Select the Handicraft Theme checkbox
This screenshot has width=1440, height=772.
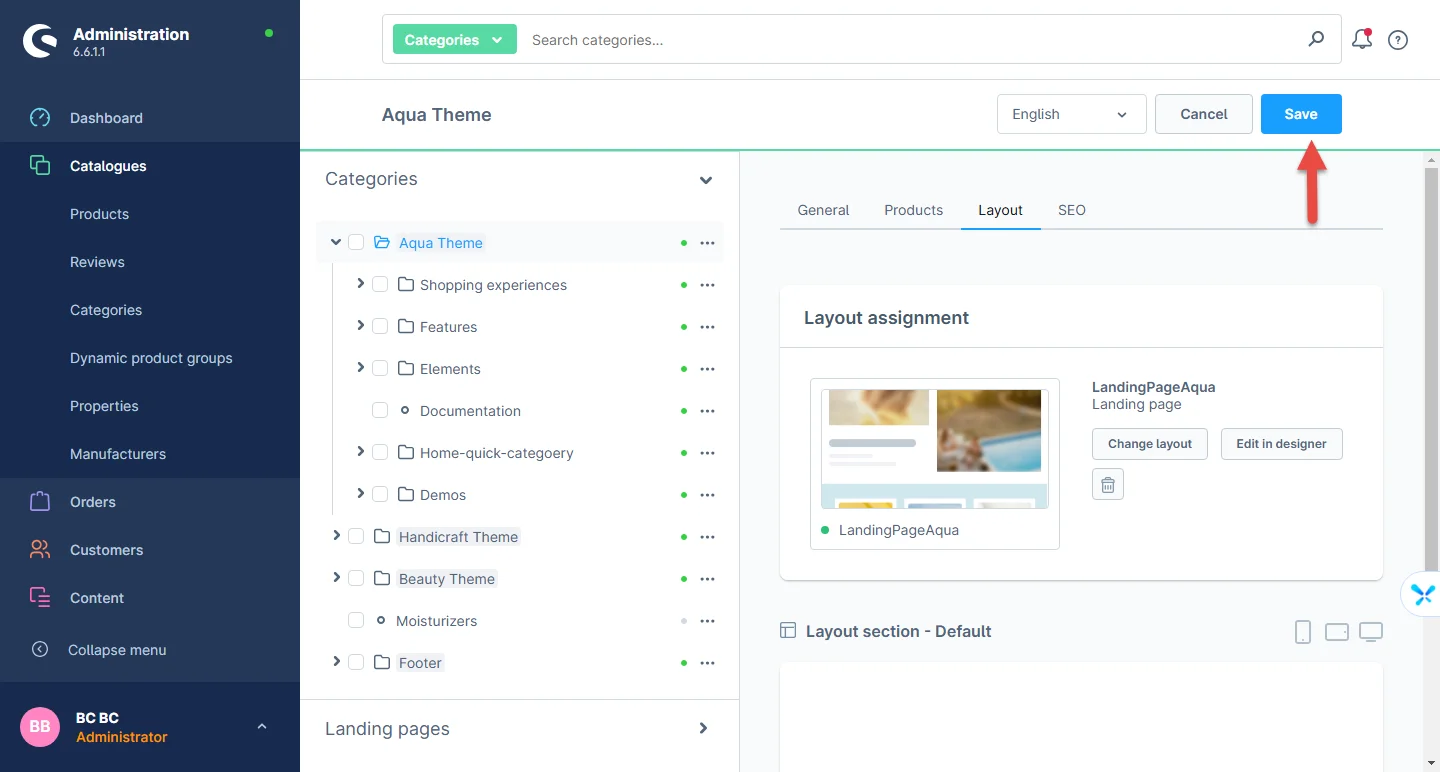click(356, 537)
